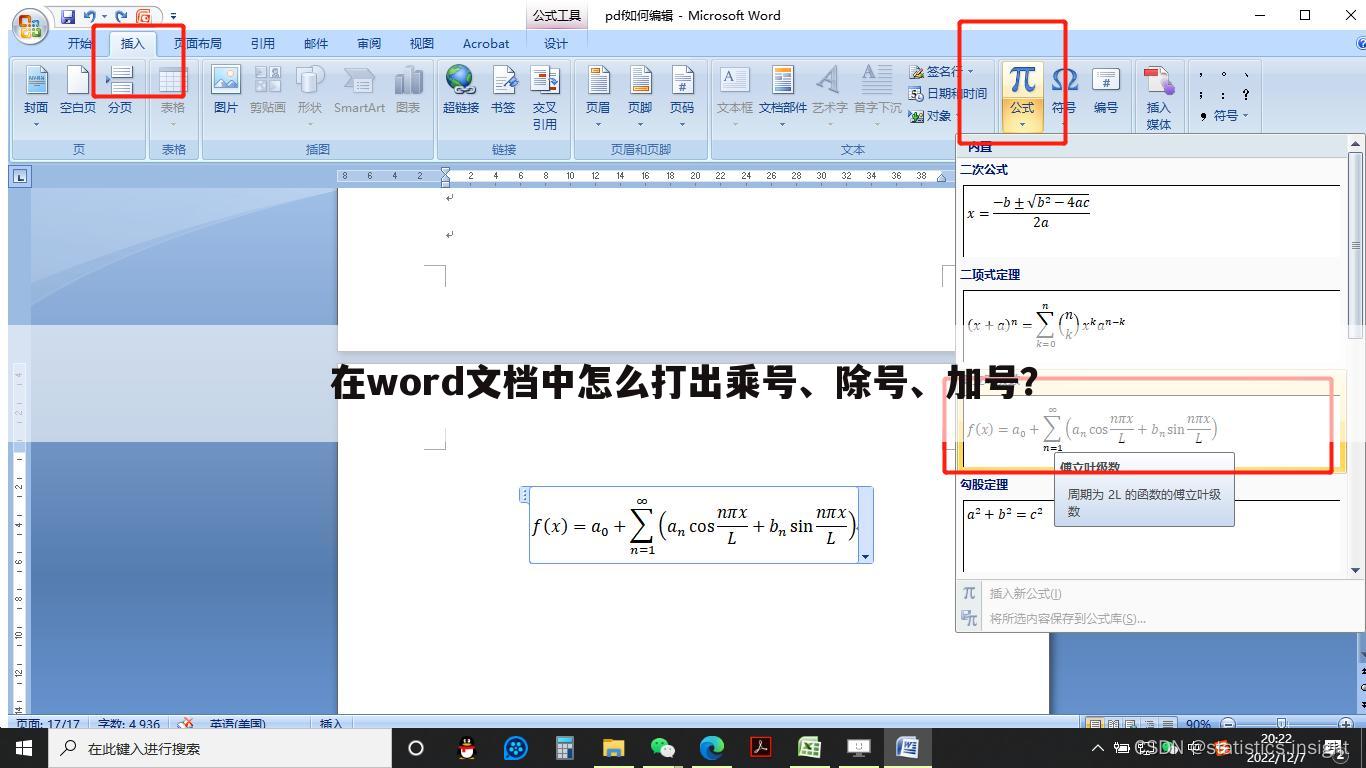This screenshot has width=1366, height=768.
Task: Open equation options dropdown on the document equation
Action: [865, 555]
